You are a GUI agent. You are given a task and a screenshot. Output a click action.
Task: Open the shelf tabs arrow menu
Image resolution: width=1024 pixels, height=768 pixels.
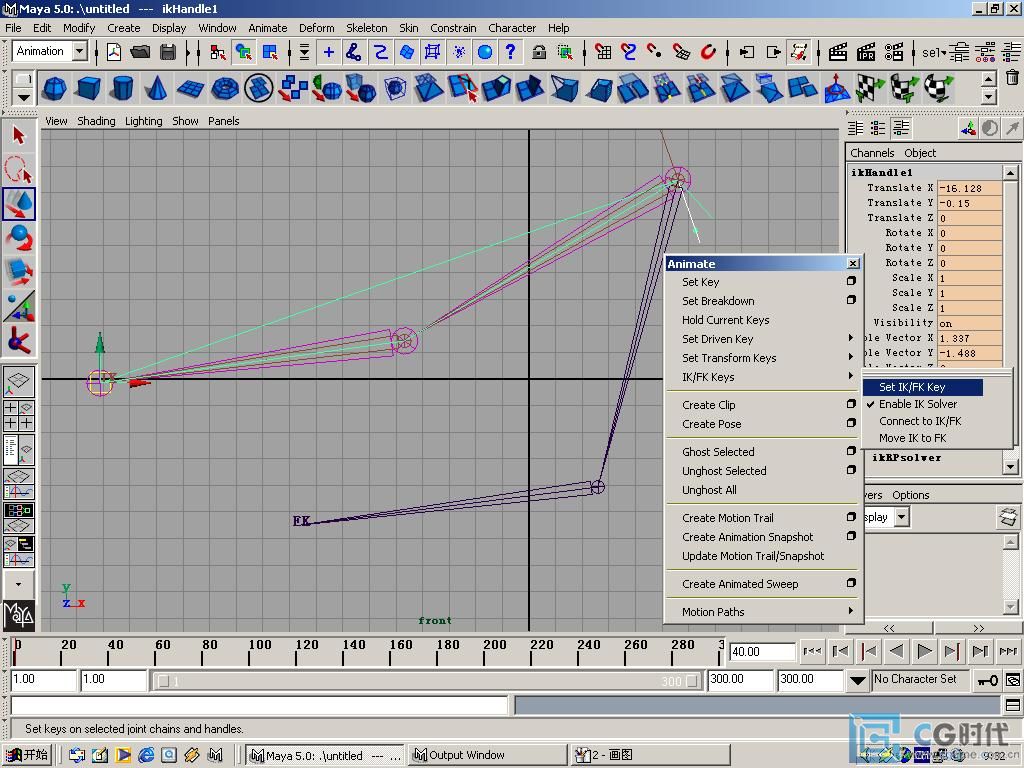tap(23, 97)
